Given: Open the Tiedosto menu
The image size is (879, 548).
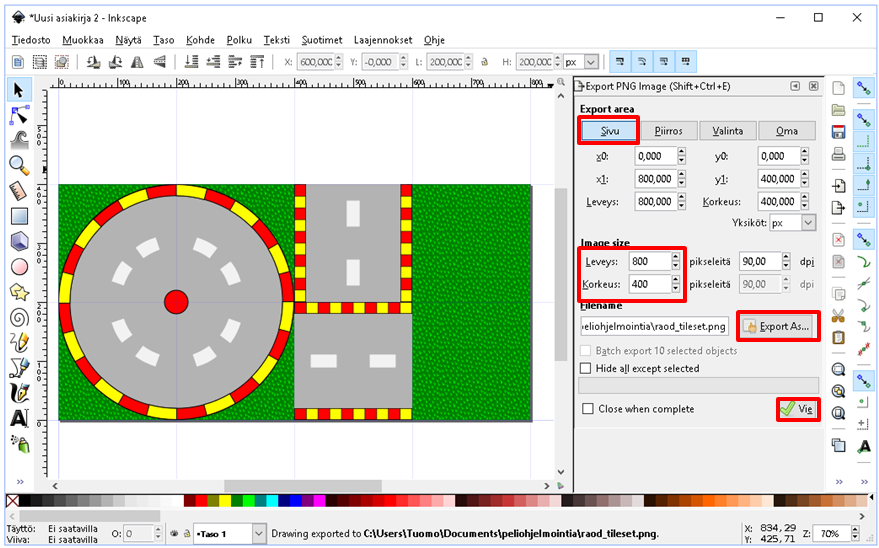Looking at the screenshot, I should pyautogui.click(x=31, y=40).
